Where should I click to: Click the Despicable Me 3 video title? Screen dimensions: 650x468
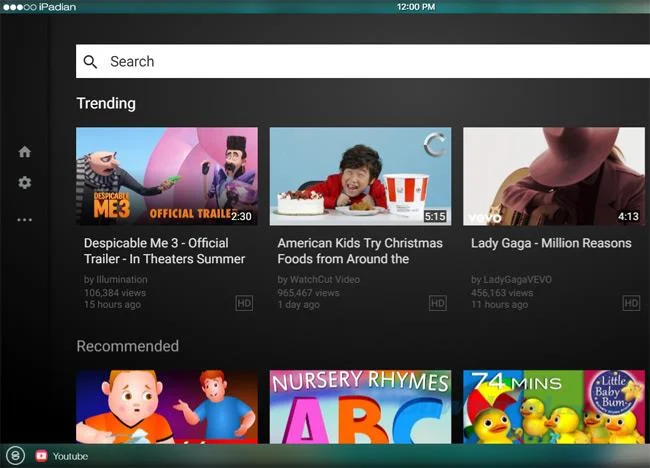164,251
